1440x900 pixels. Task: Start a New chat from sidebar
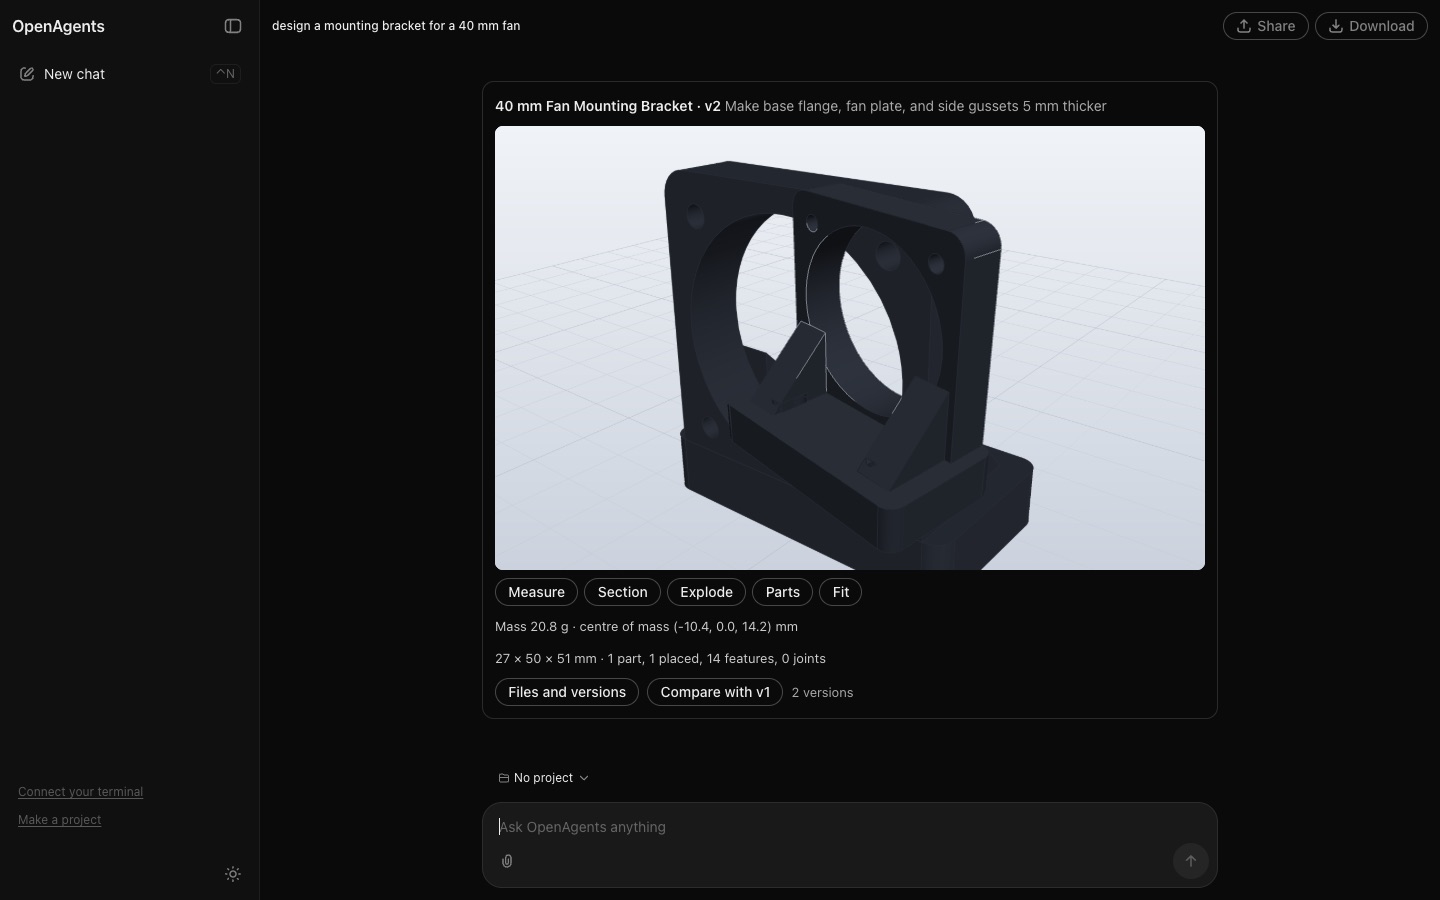pos(130,74)
